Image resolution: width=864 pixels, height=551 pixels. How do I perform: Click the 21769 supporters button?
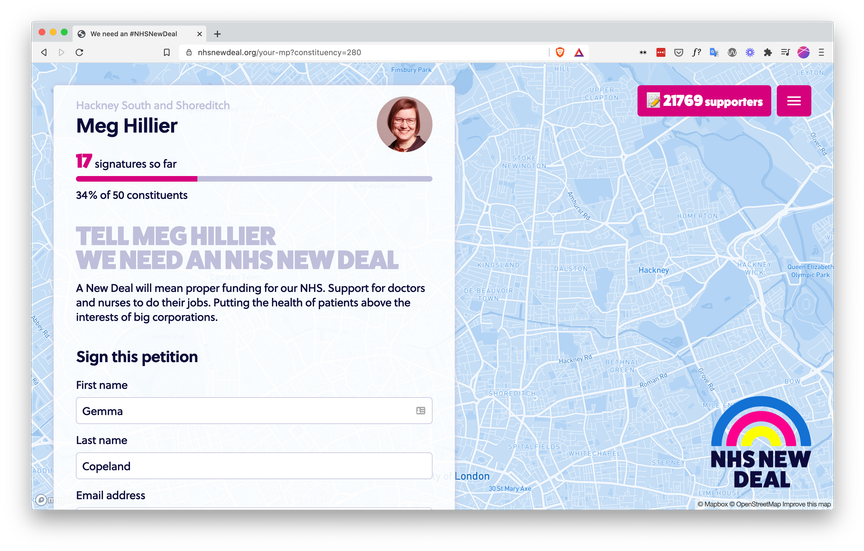(x=704, y=101)
